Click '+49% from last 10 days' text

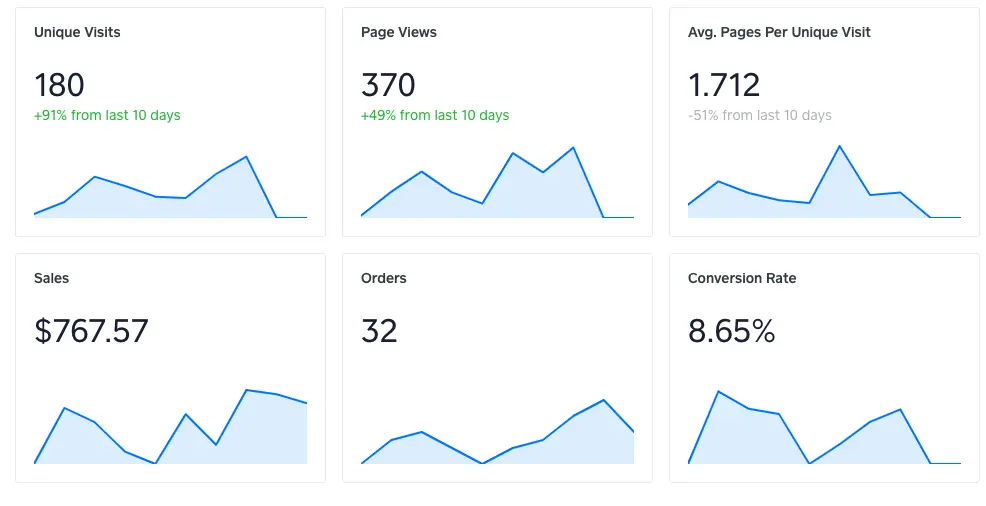click(x=435, y=115)
